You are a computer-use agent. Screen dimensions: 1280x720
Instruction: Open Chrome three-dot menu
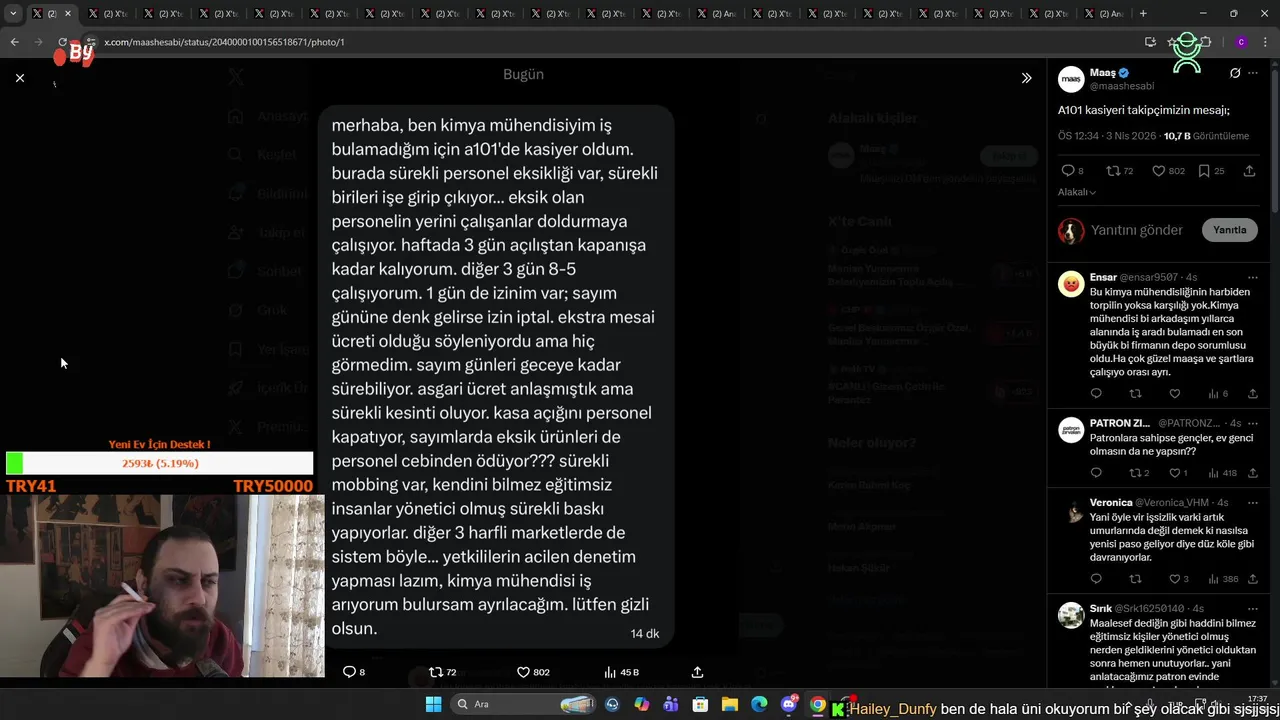click(x=1266, y=42)
